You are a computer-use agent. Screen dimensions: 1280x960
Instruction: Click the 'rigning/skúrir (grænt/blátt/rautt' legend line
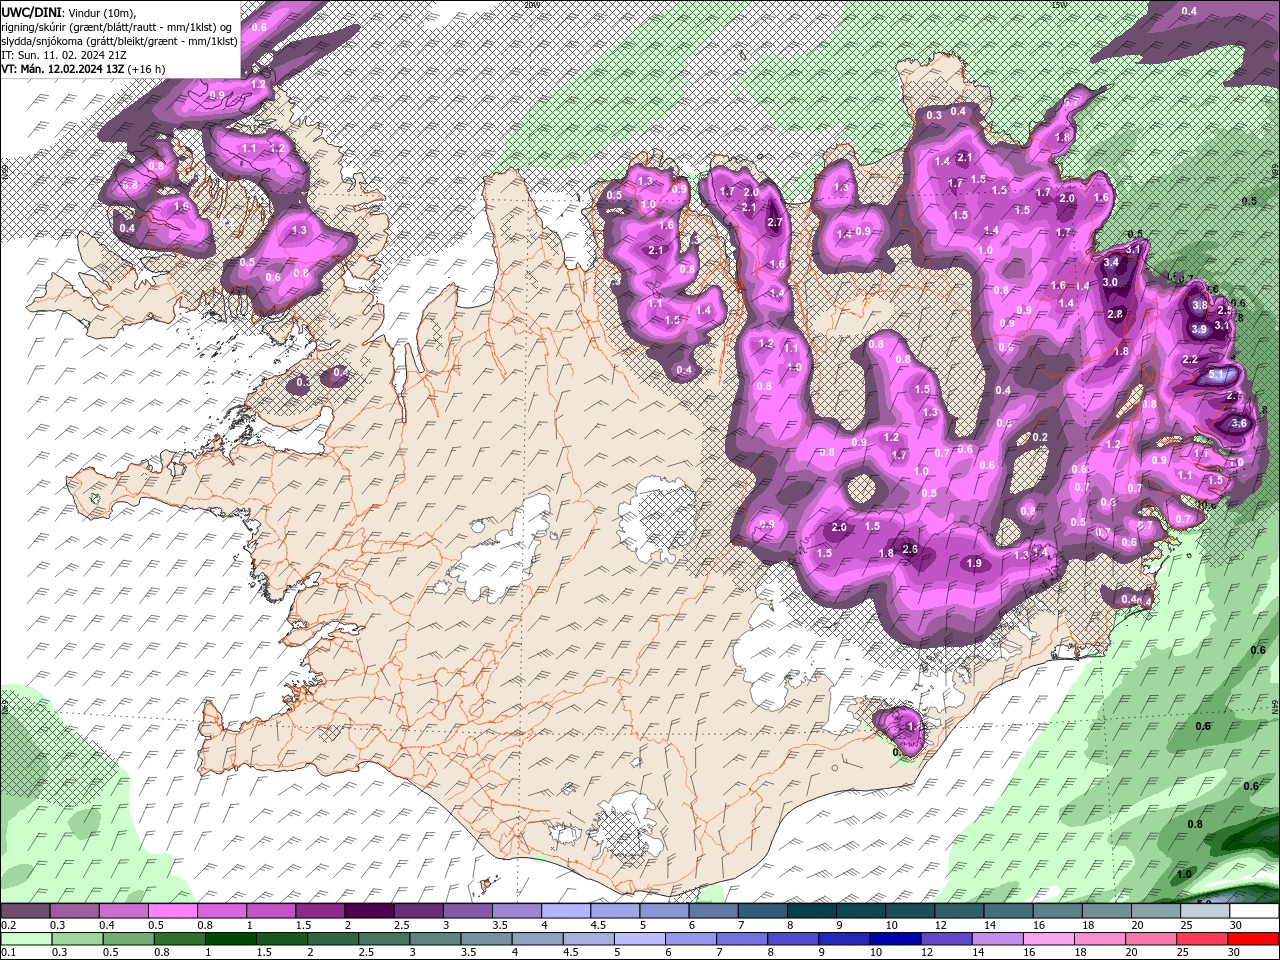[117, 27]
